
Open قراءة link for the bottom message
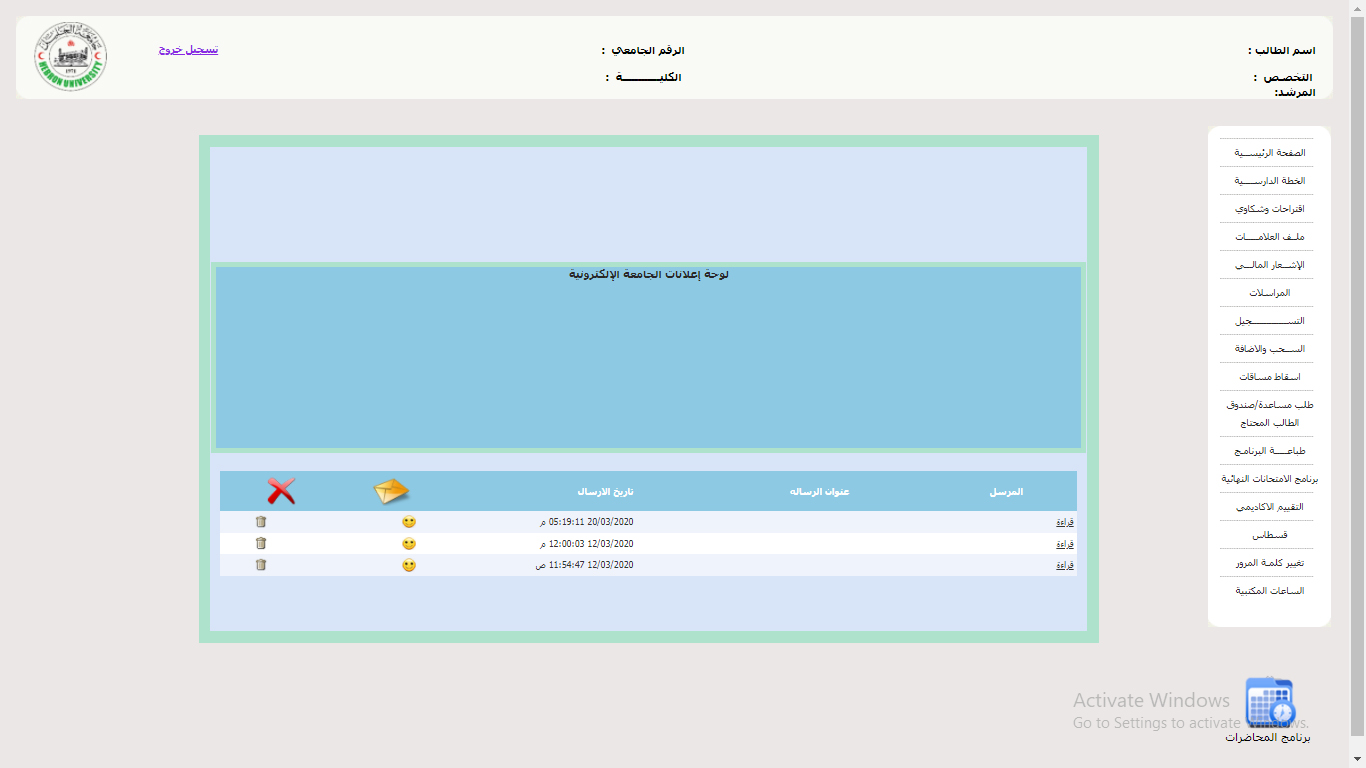point(1066,565)
